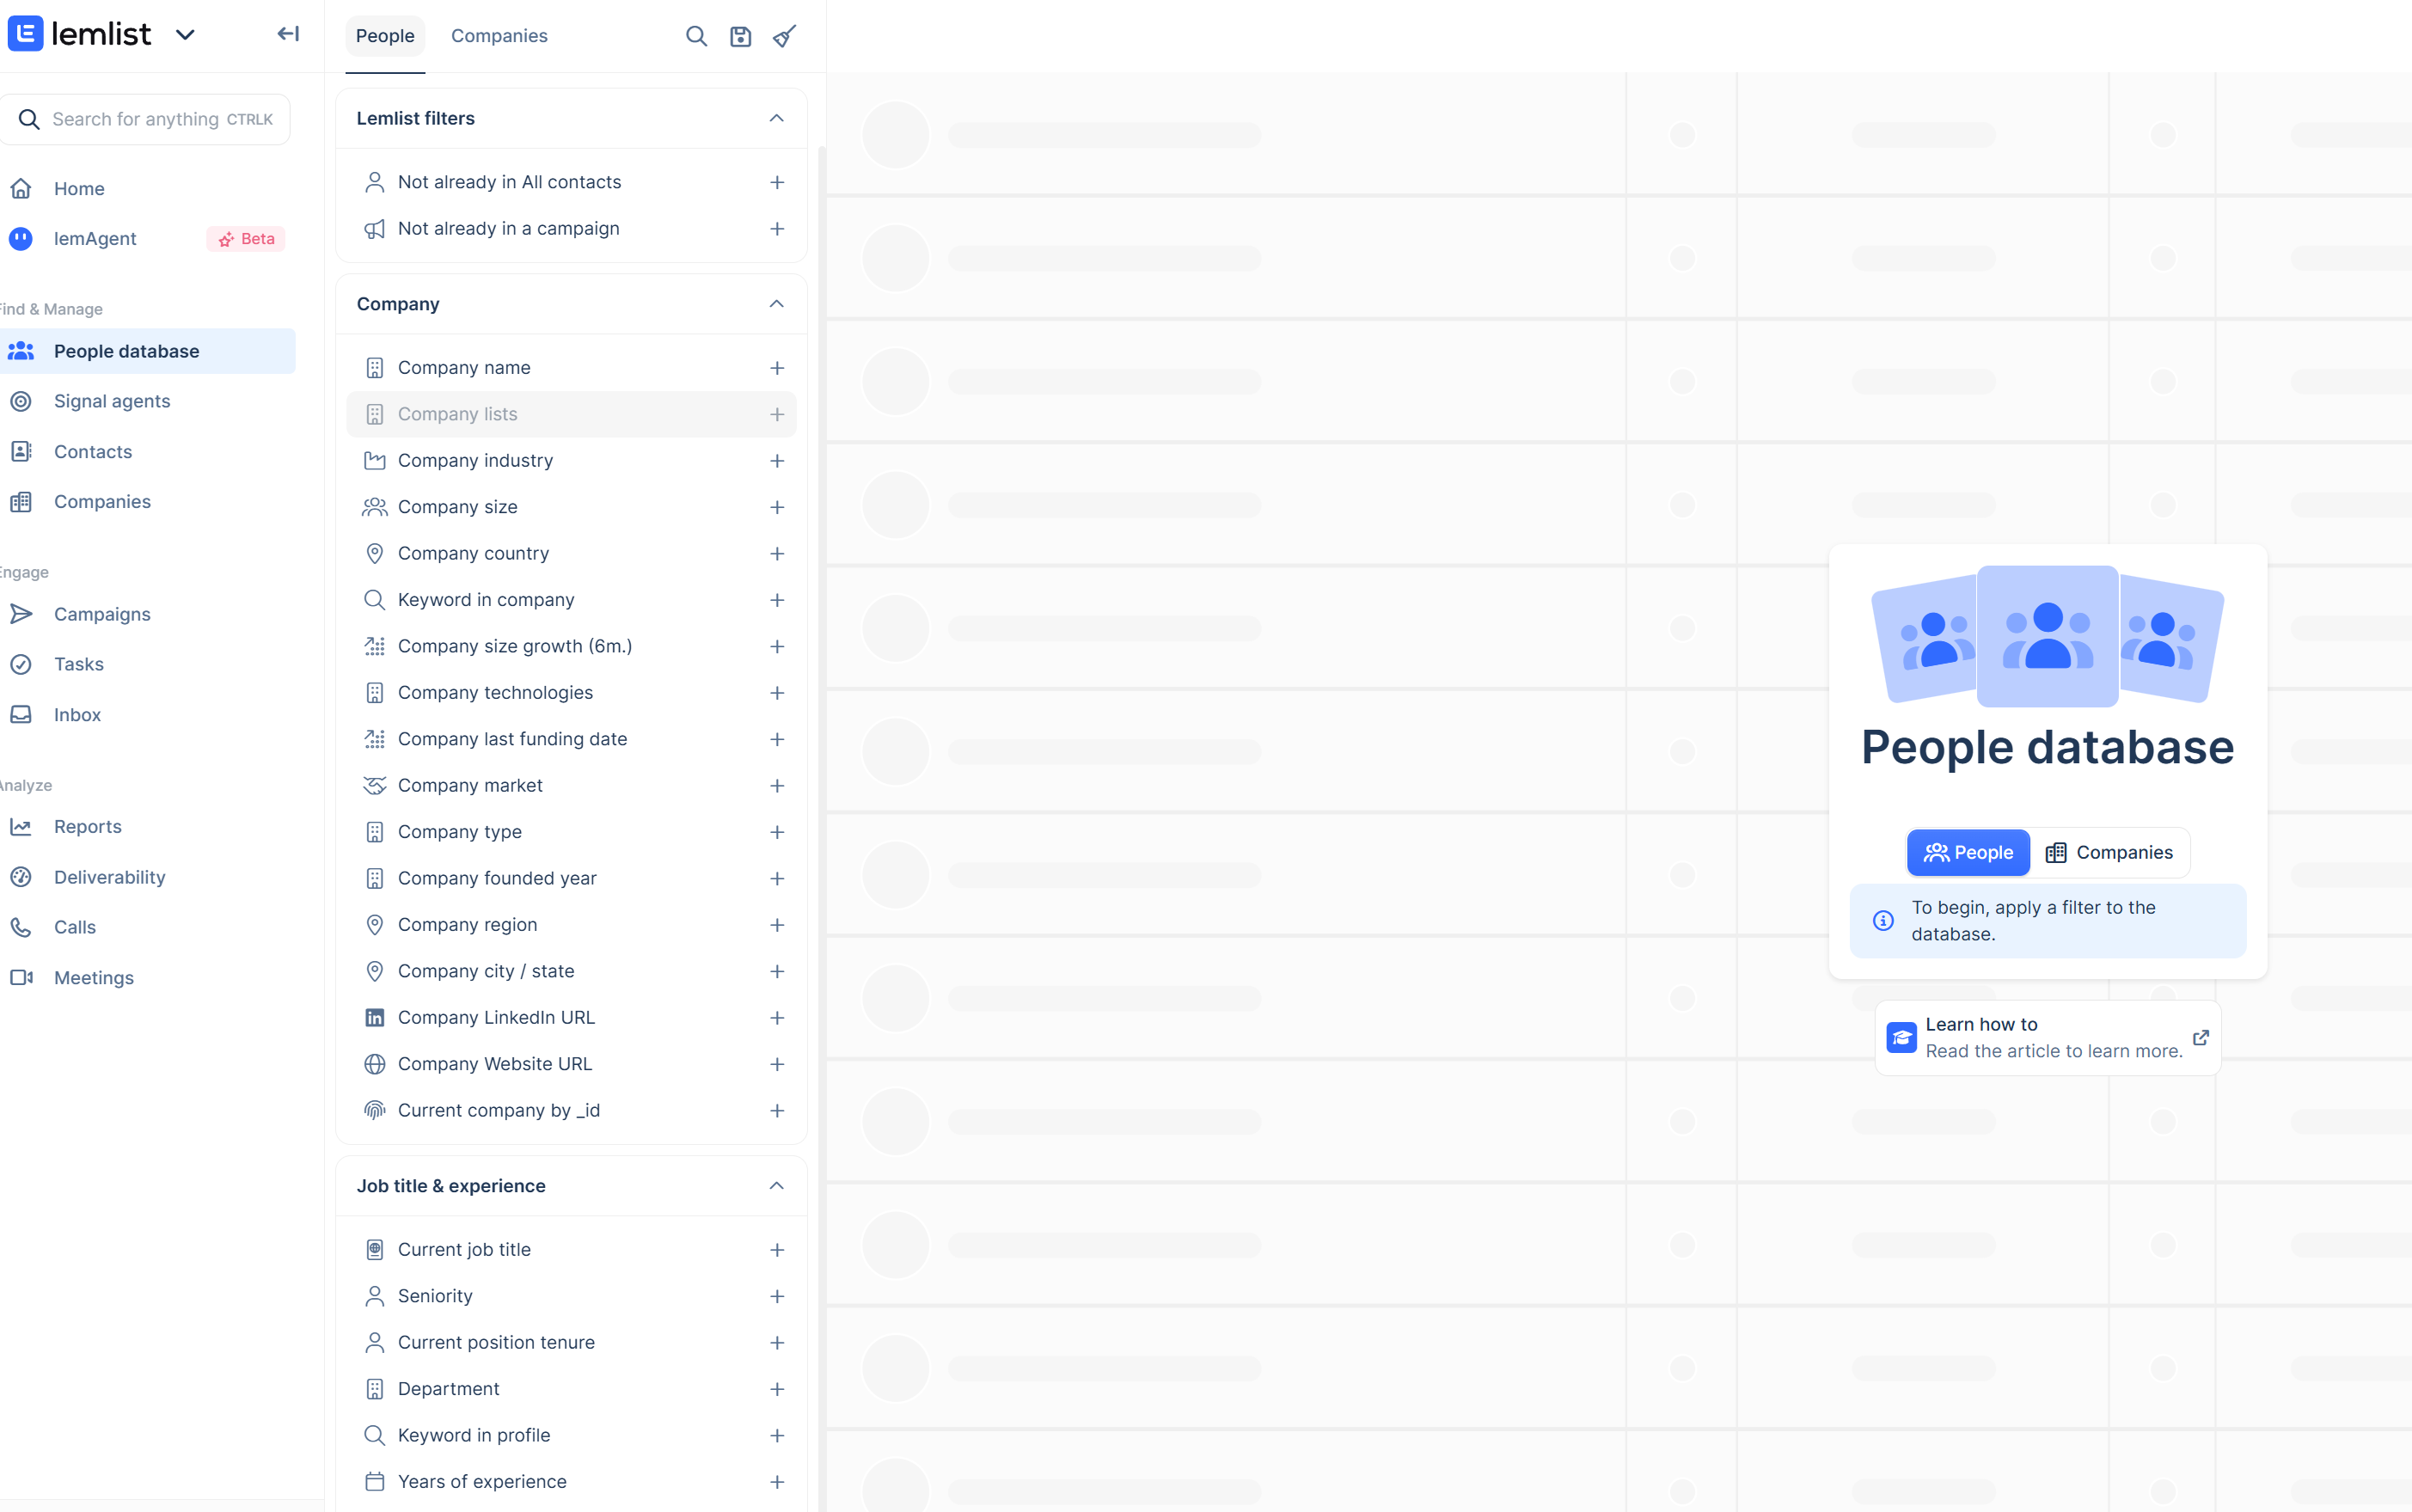Viewport: 2412px width, 1512px height.
Task: Click the Companies button in center card
Action: tap(2109, 852)
